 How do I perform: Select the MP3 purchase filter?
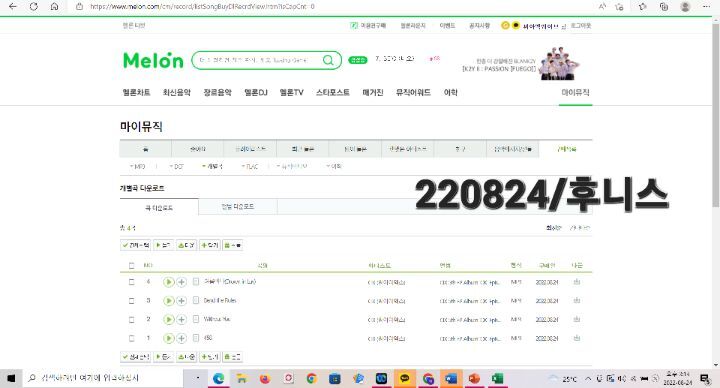(138, 166)
